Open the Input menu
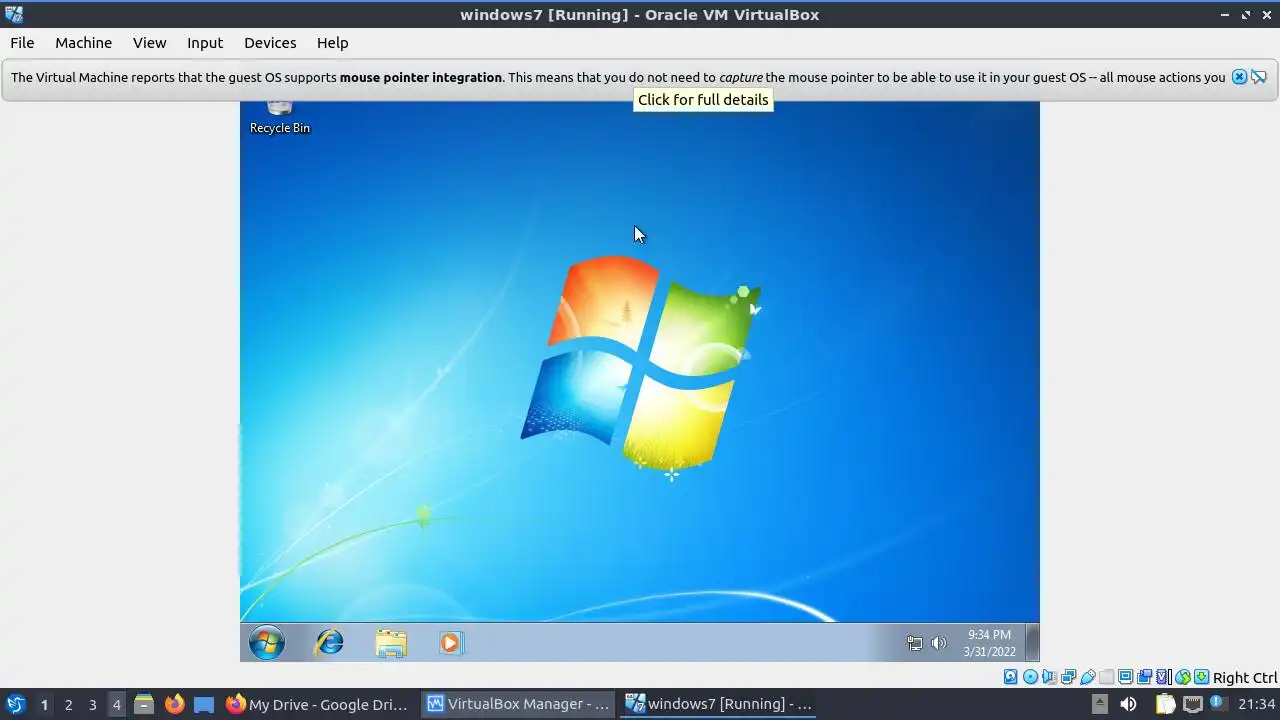1280x720 pixels. (205, 43)
